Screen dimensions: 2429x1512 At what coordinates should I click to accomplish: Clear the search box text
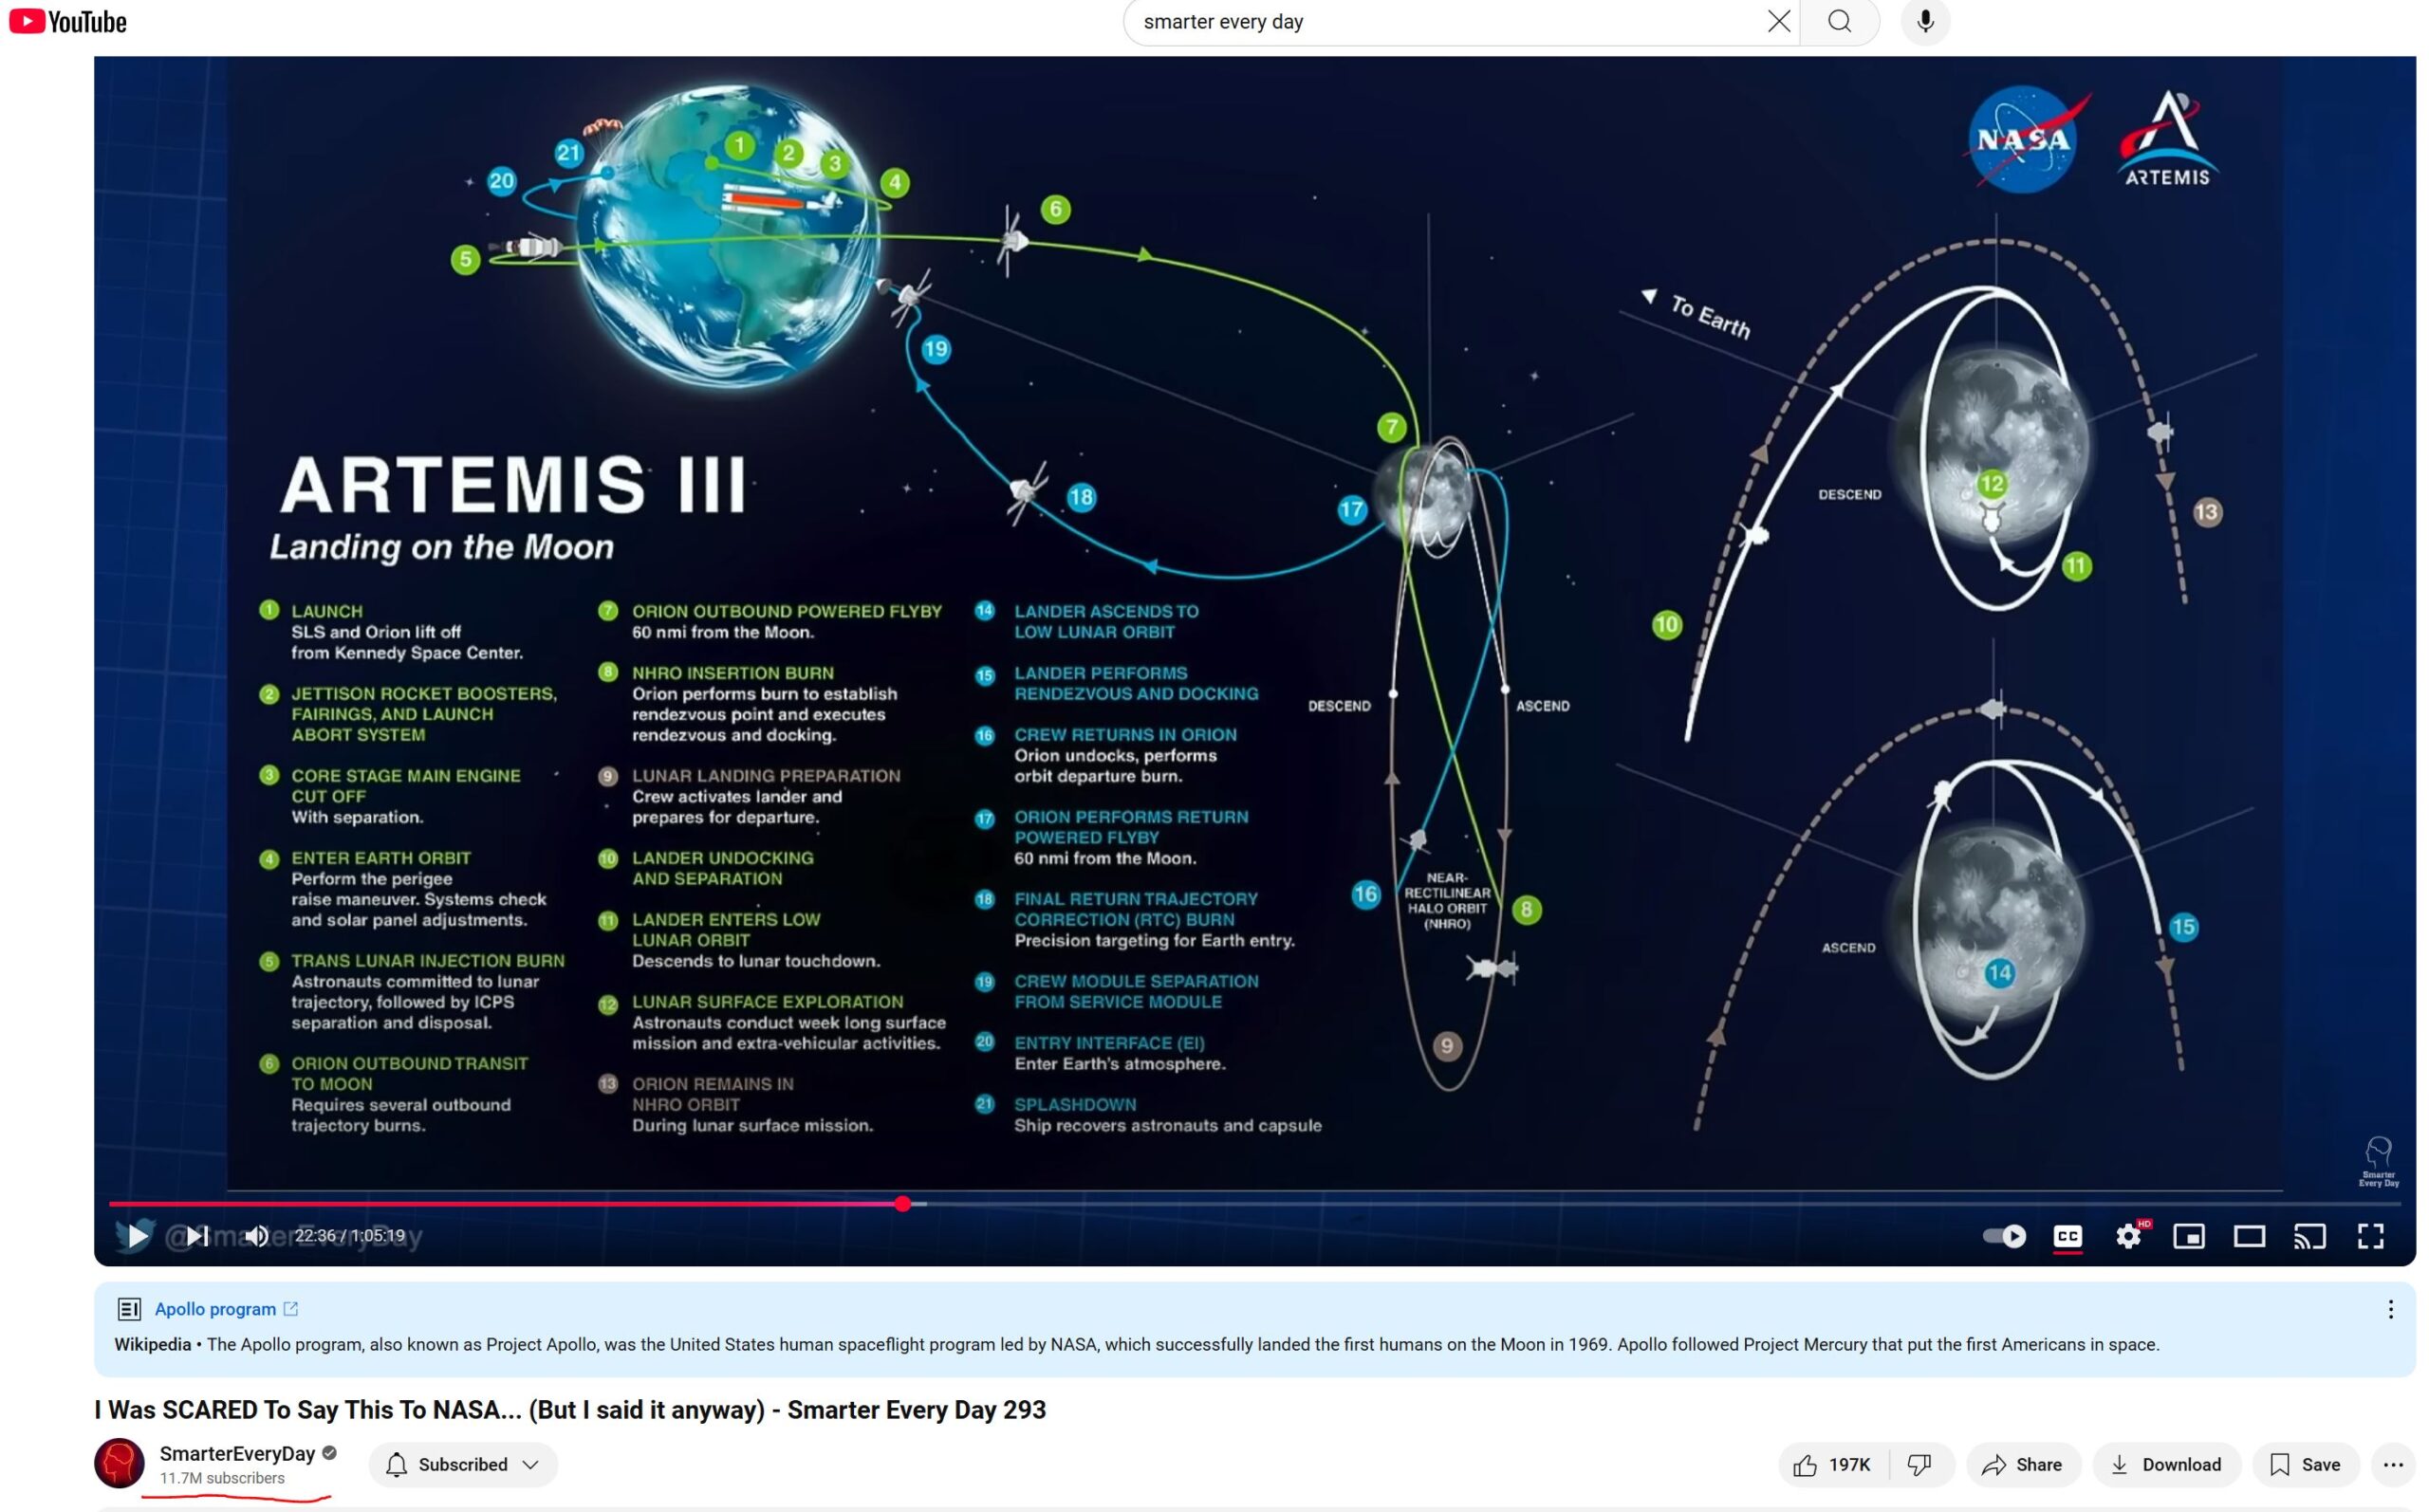[1778, 22]
